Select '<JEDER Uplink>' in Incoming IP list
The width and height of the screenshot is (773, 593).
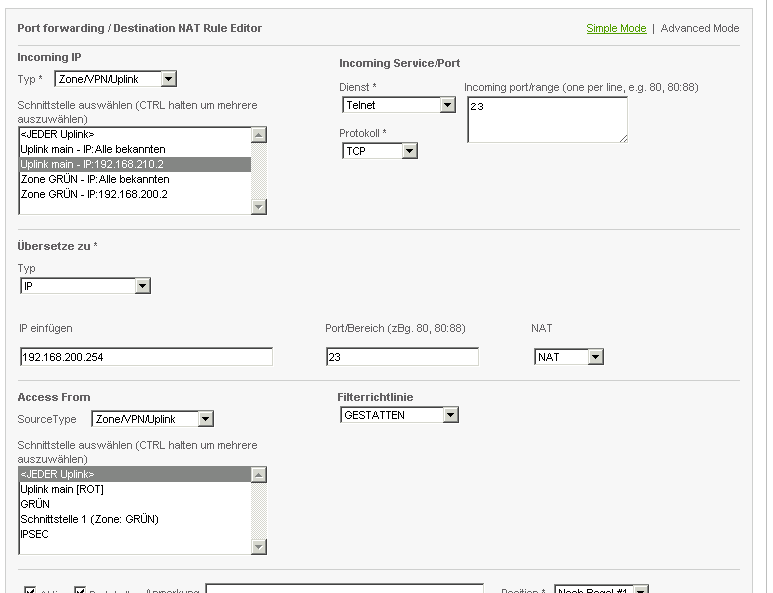134,134
